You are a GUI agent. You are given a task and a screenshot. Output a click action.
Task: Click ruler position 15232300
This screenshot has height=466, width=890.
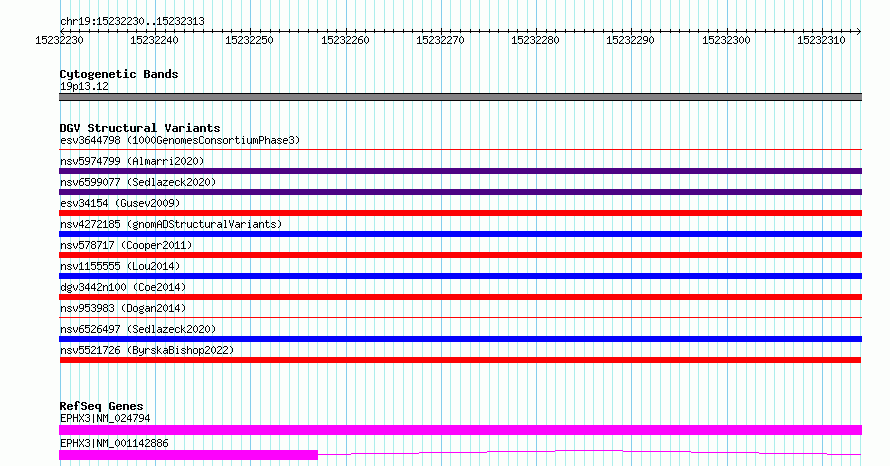[726, 40]
